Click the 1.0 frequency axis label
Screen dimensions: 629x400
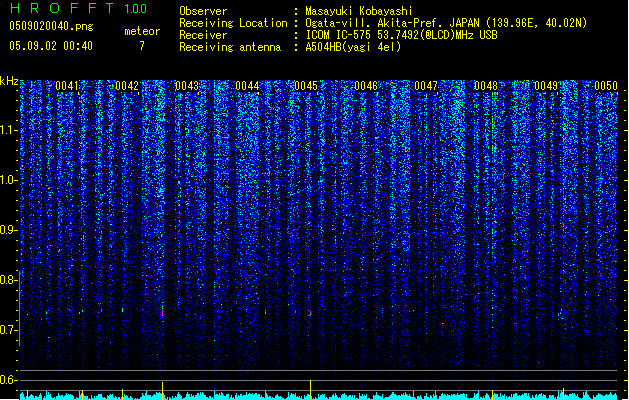coord(8,180)
